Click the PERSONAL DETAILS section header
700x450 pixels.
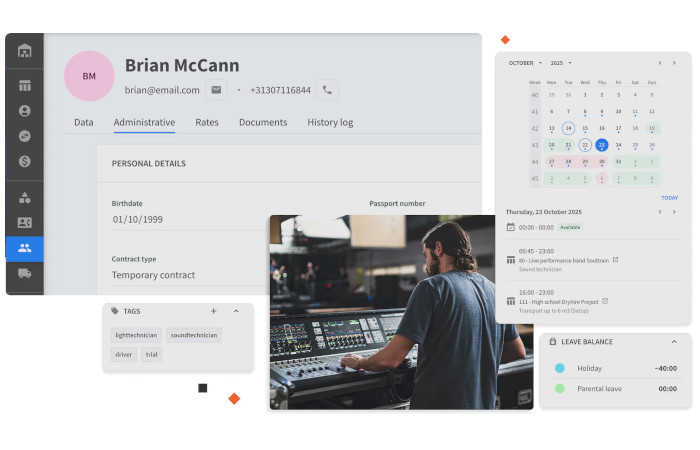[149, 163]
